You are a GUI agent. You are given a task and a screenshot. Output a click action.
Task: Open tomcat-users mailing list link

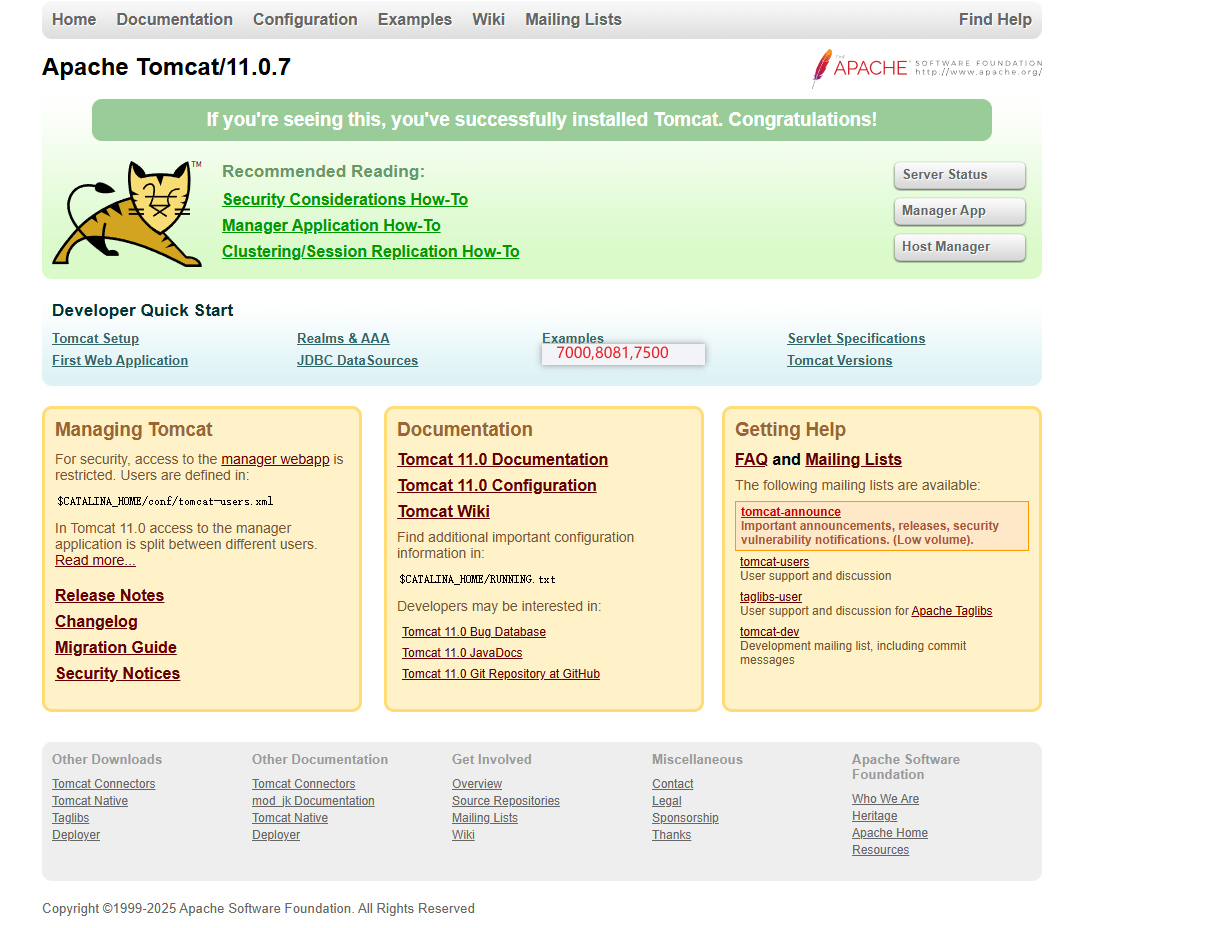[774, 562]
